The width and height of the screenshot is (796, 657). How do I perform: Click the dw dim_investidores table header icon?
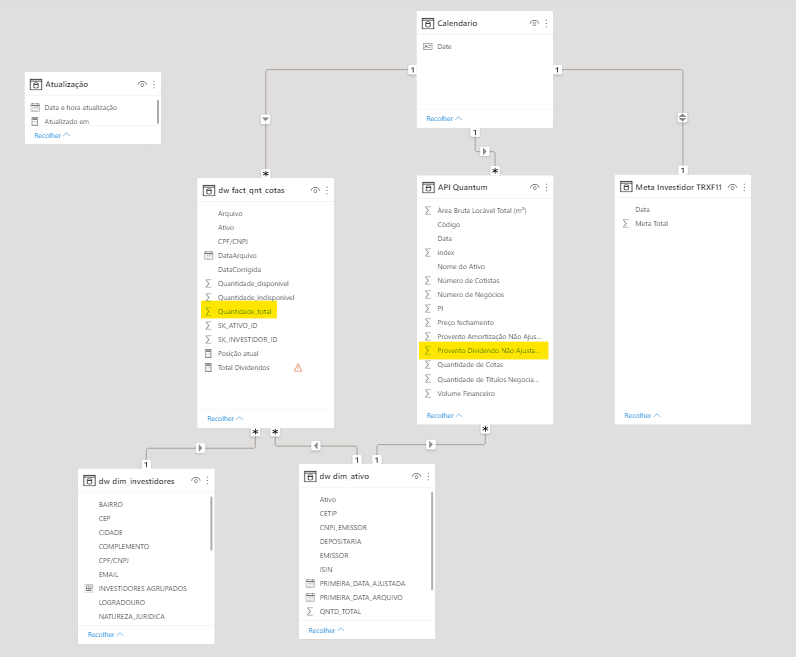(89, 481)
